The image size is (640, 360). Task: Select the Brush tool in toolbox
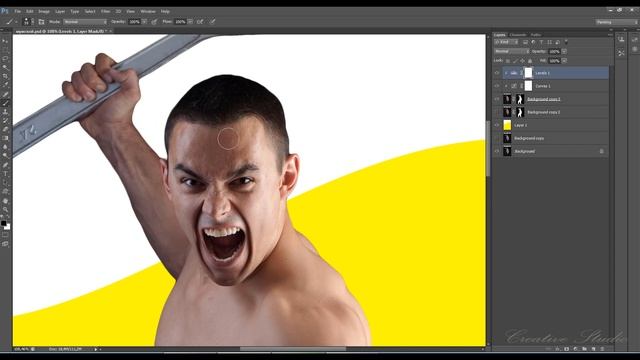tap(5, 103)
